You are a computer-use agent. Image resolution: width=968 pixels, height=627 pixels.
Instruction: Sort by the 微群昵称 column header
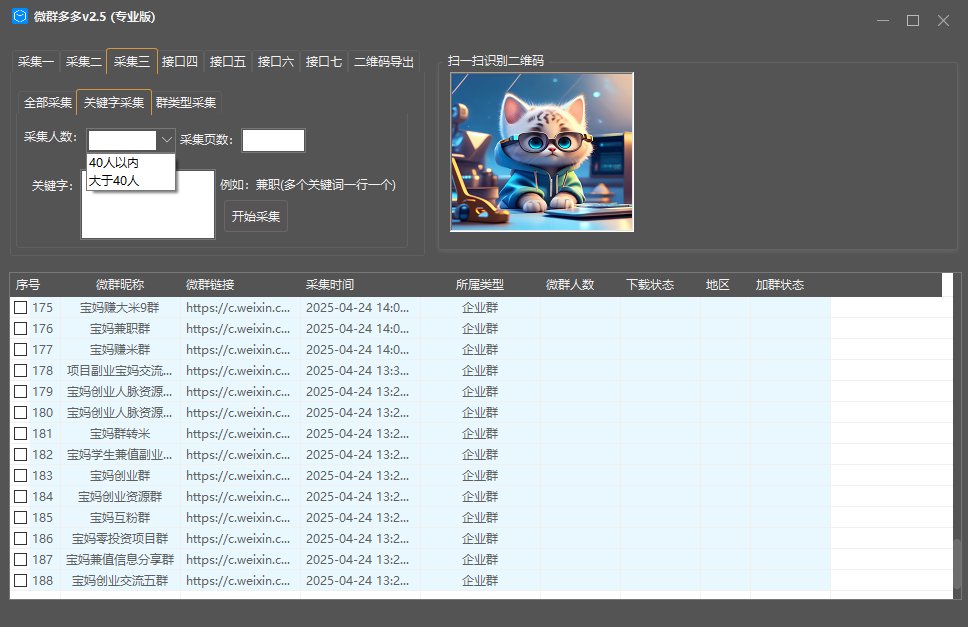point(120,285)
